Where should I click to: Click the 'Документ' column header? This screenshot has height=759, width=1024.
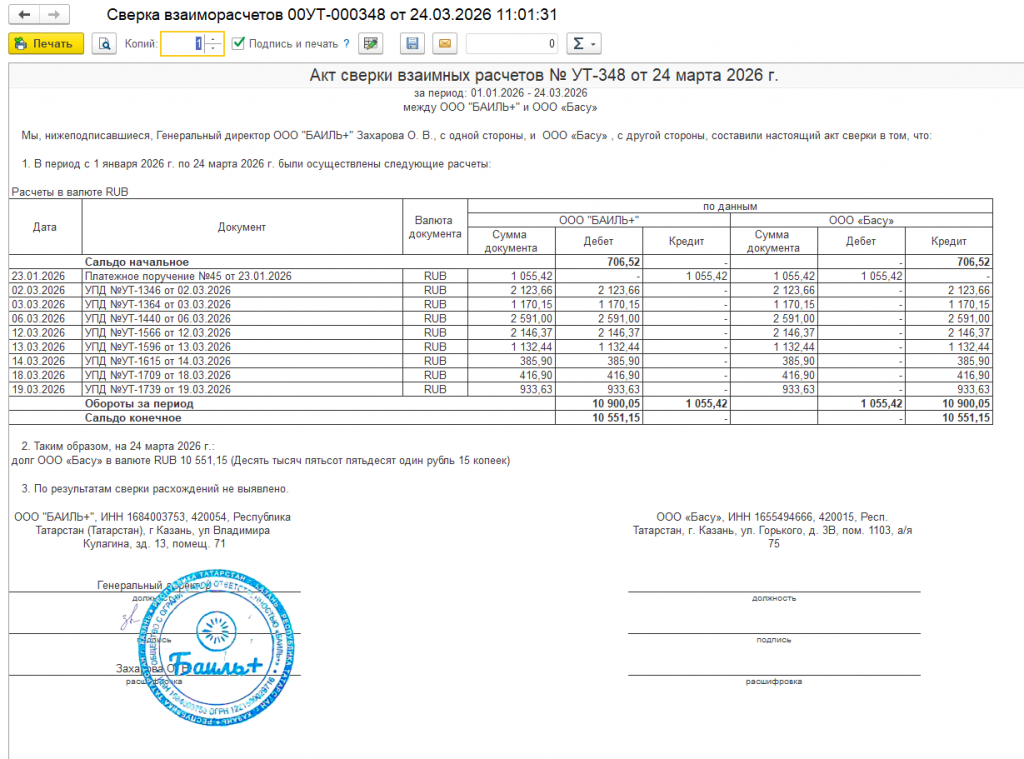coord(242,227)
